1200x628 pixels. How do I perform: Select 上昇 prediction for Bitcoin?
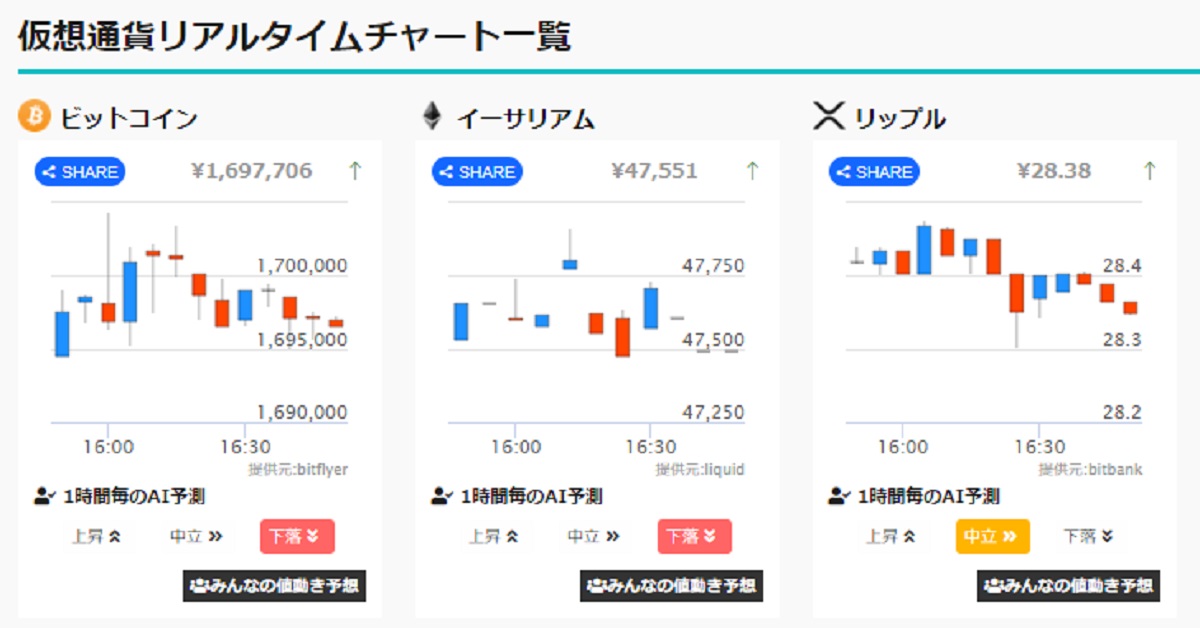pyautogui.click(x=96, y=536)
